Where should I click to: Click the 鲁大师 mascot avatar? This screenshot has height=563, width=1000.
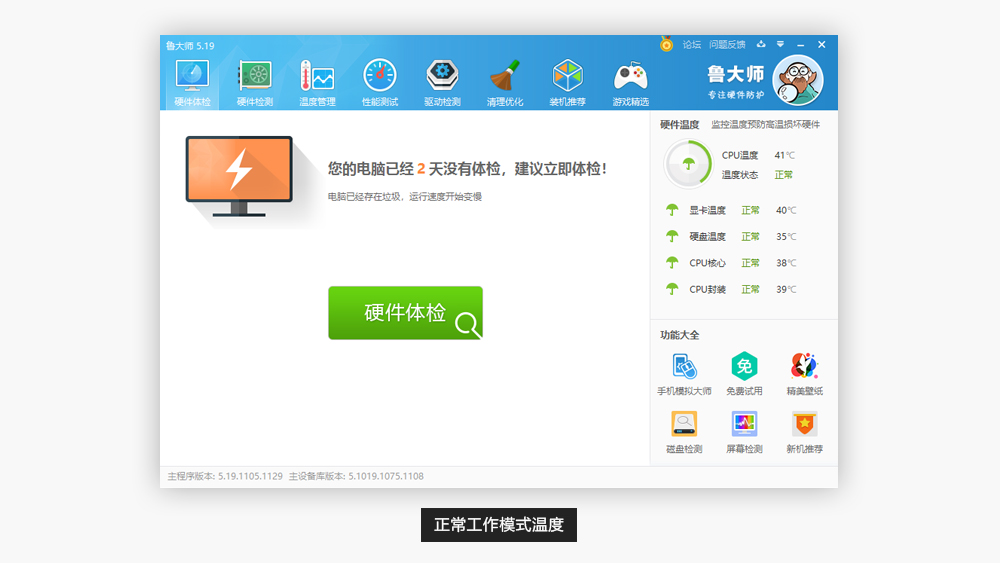tap(797, 80)
